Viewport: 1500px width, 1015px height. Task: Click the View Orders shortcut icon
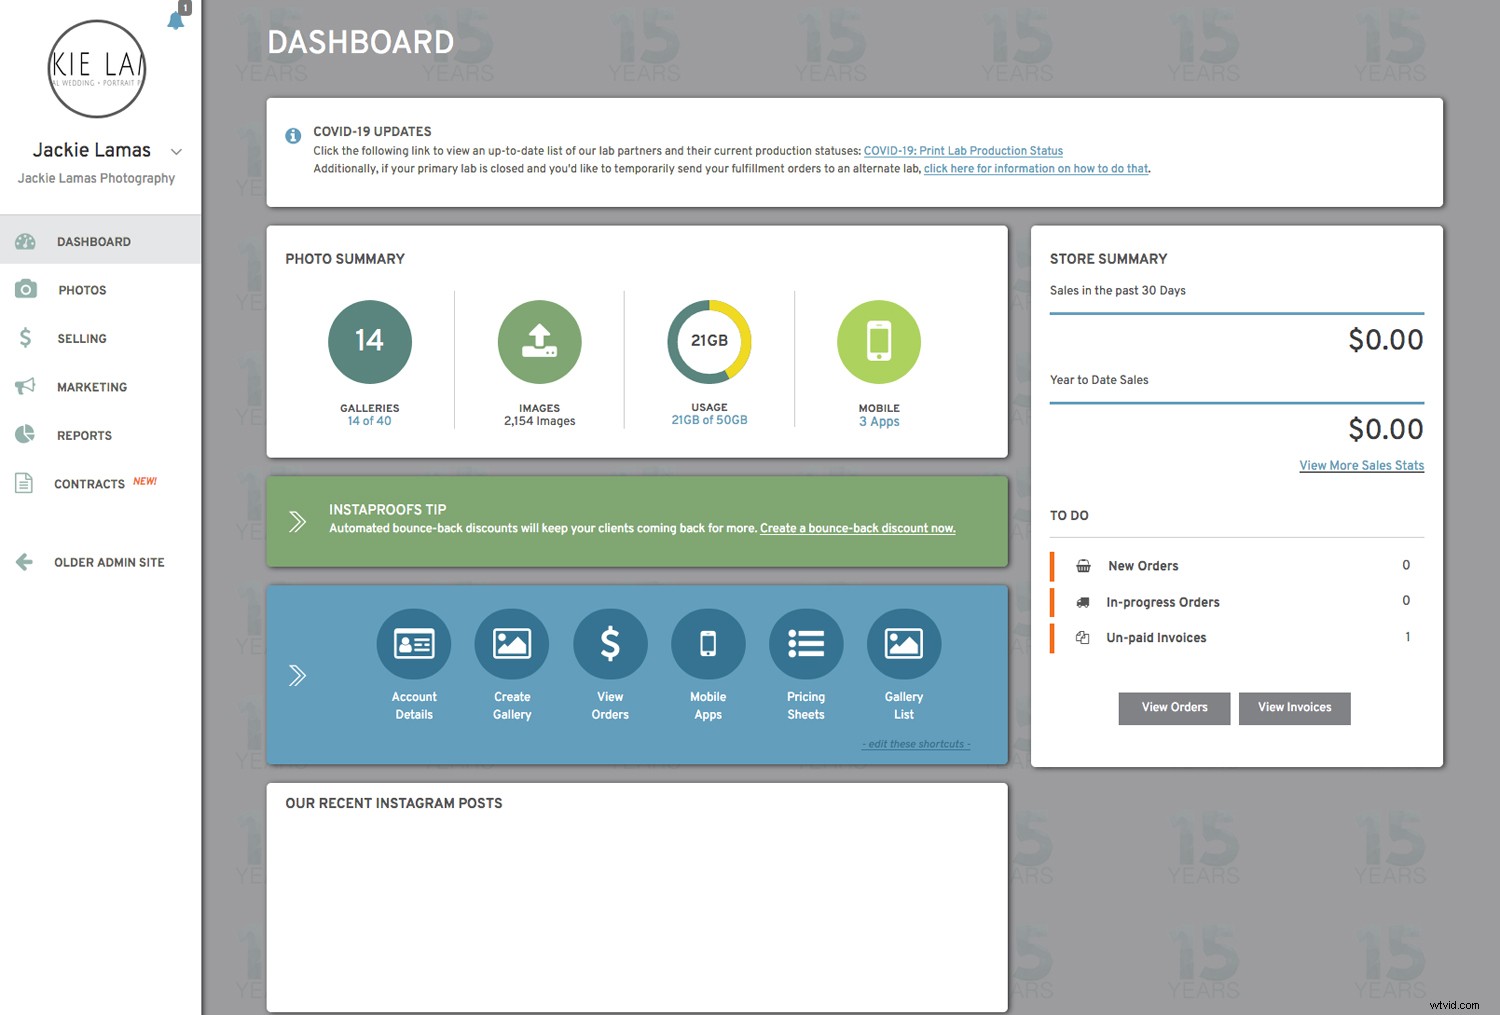pos(610,644)
